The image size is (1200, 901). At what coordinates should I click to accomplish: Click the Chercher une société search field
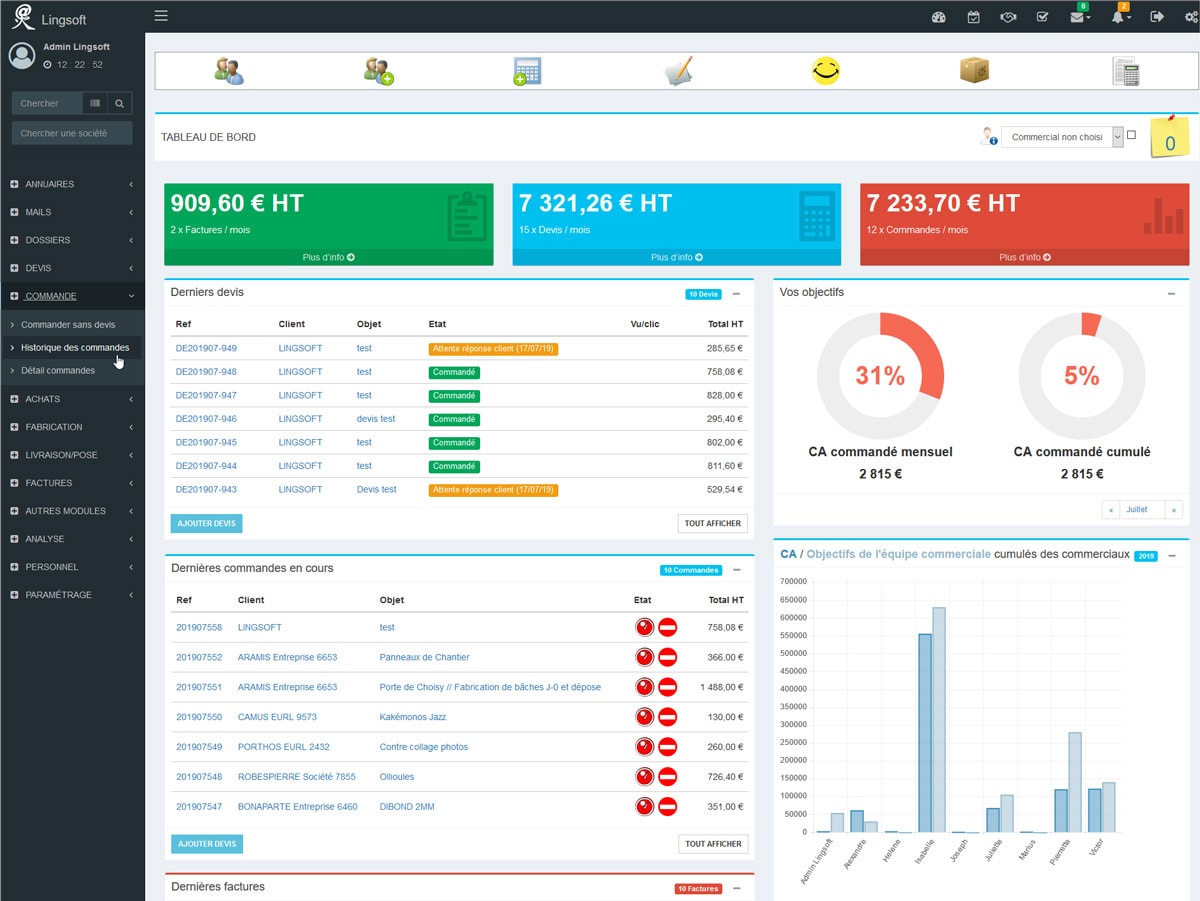71,132
